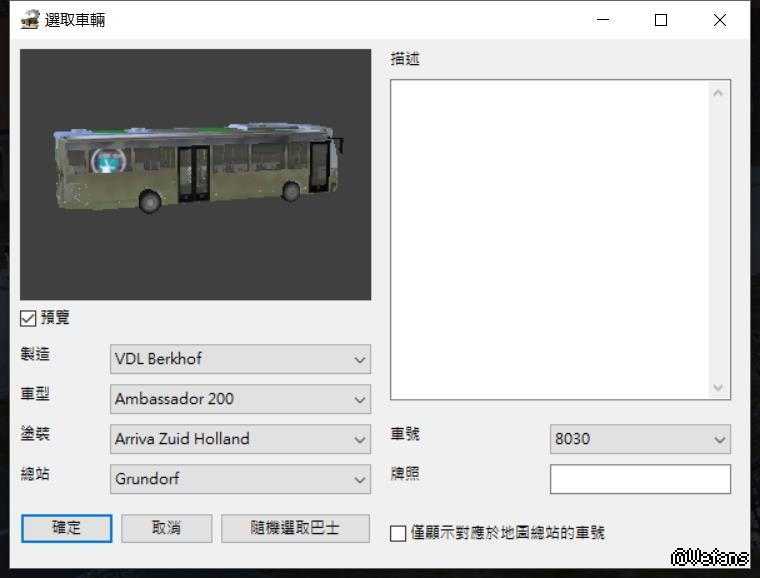Click the 隨機選取巴士 random bus button
This screenshot has width=760, height=578.
coord(295,528)
